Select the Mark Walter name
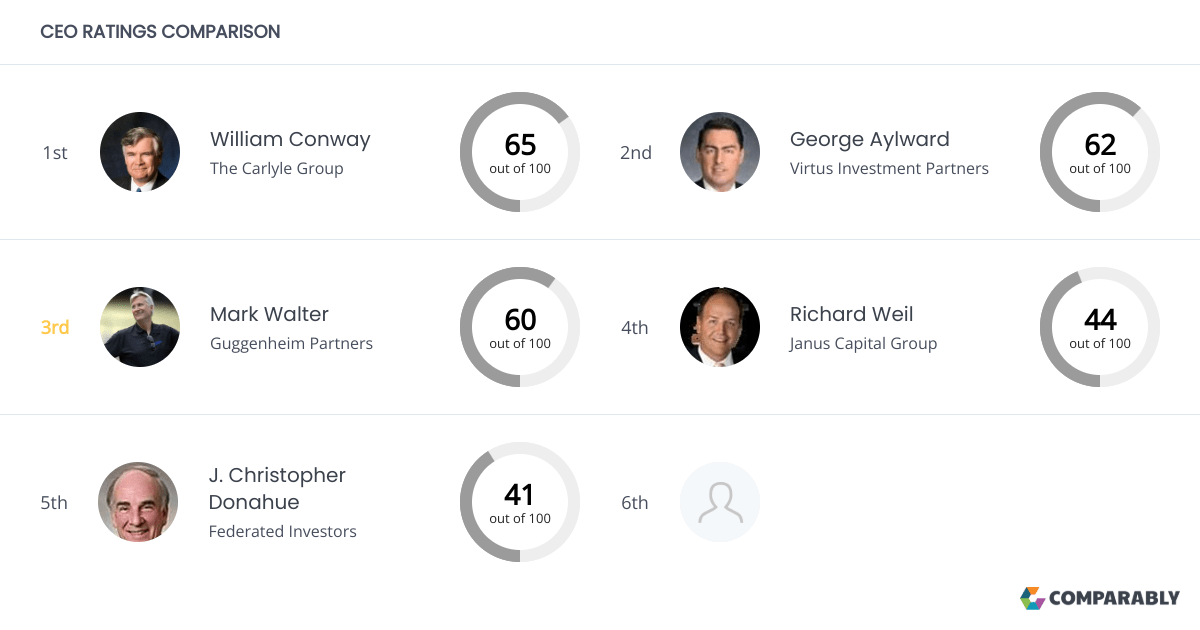 tap(269, 314)
